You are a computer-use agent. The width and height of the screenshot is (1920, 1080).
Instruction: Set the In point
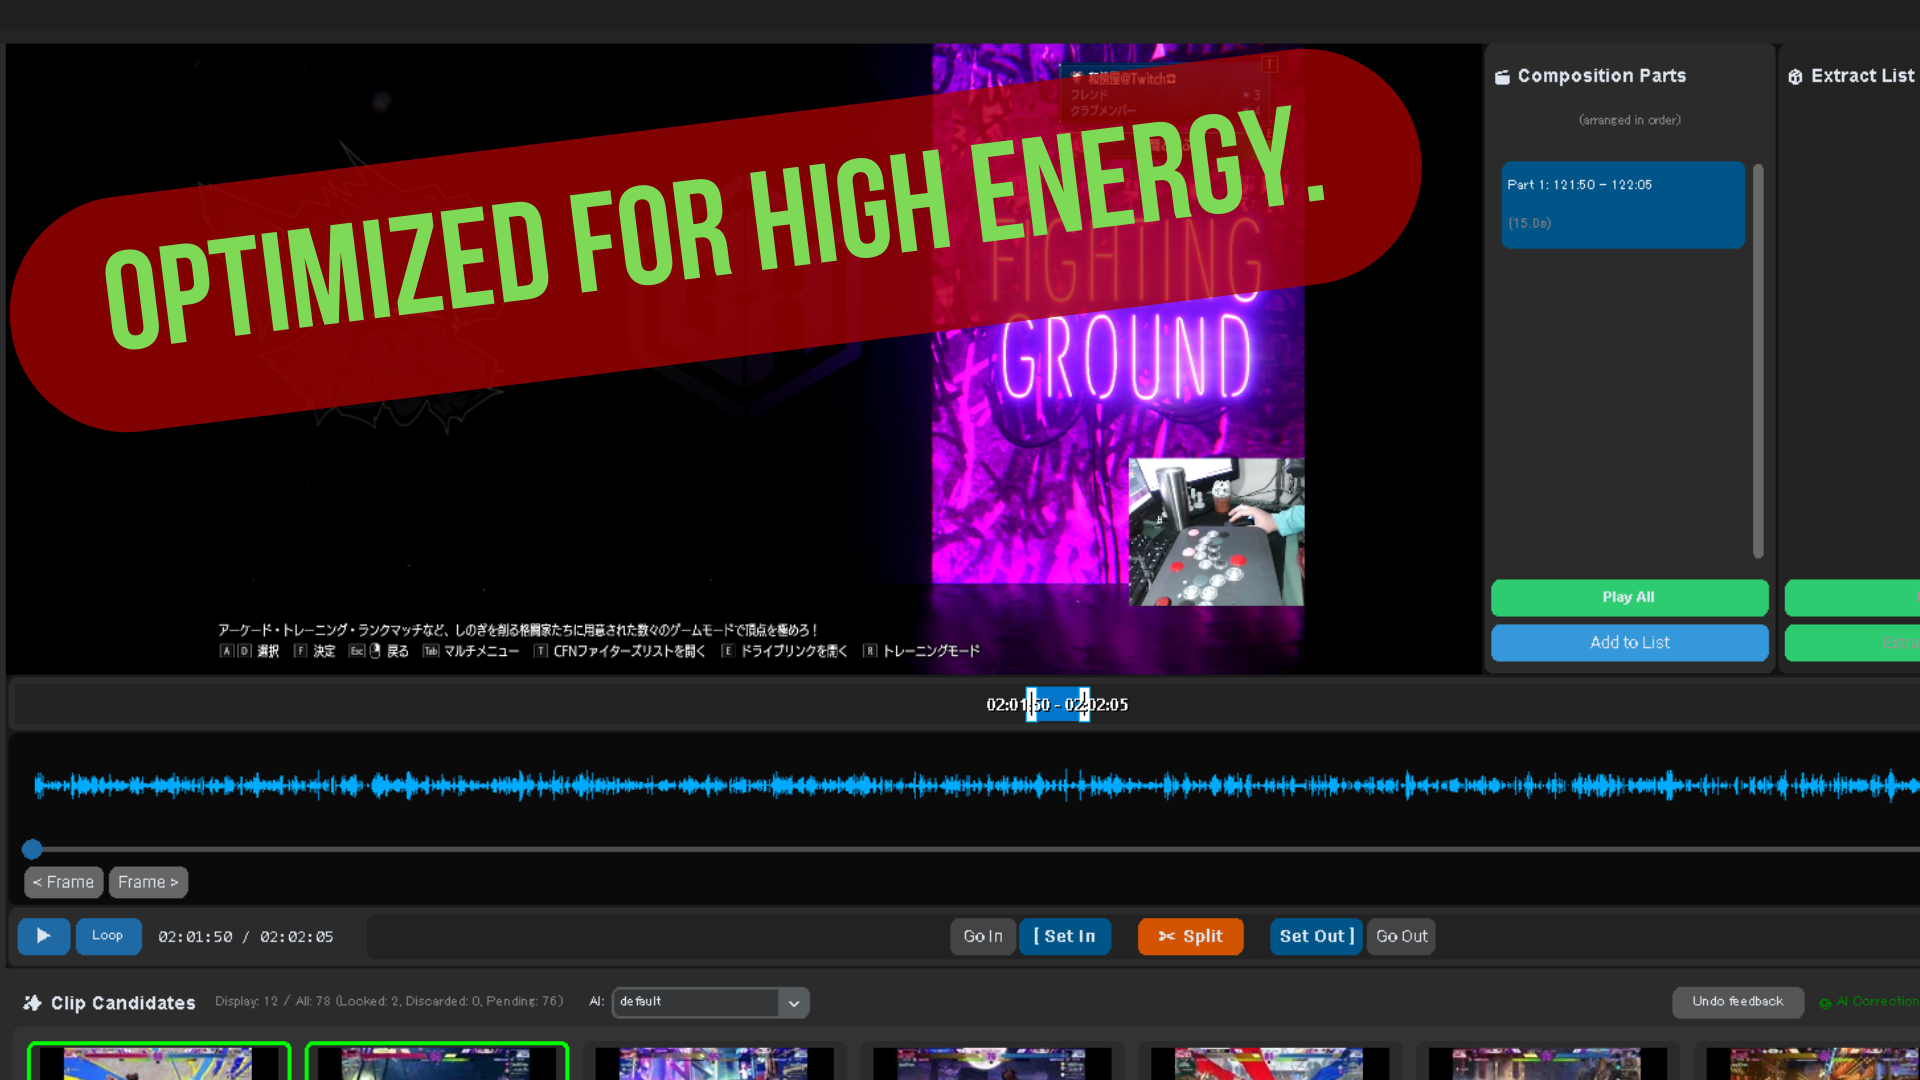click(x=1064, y=936)
